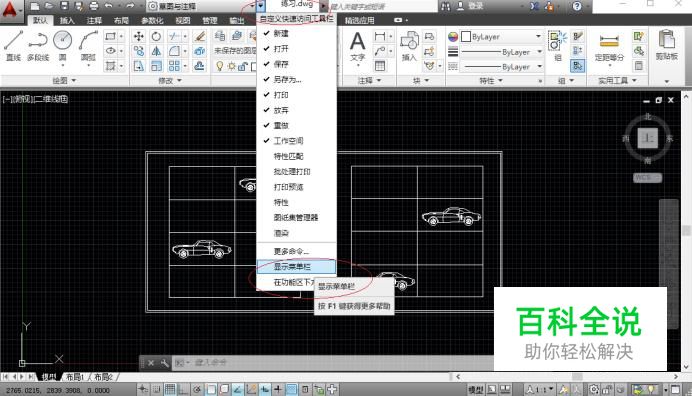Click the Mirror tool icon
Viewport: 692px width, 396px height.
point(156,51)
